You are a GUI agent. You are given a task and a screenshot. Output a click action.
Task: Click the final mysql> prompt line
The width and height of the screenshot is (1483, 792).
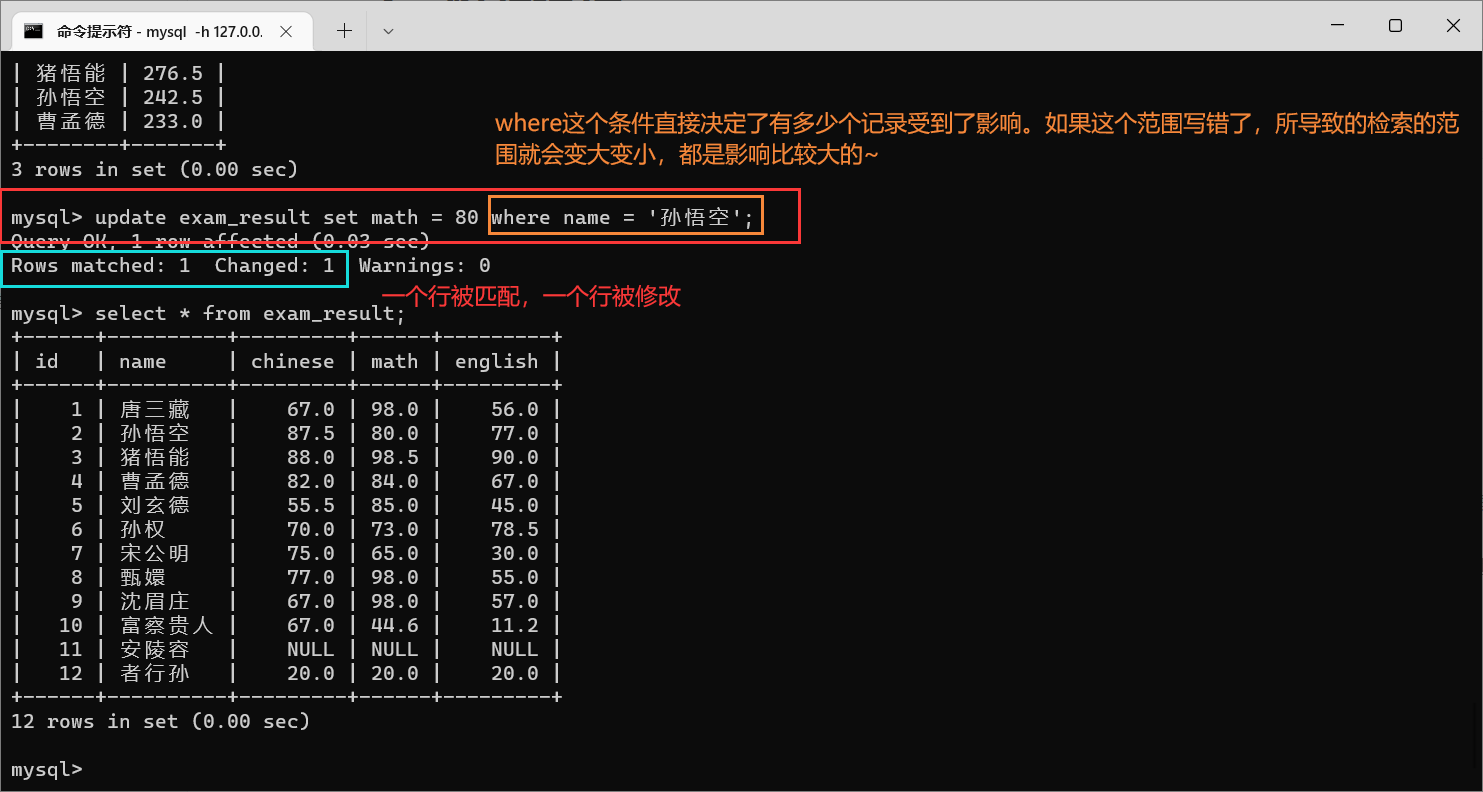click(x=46, y=769)
